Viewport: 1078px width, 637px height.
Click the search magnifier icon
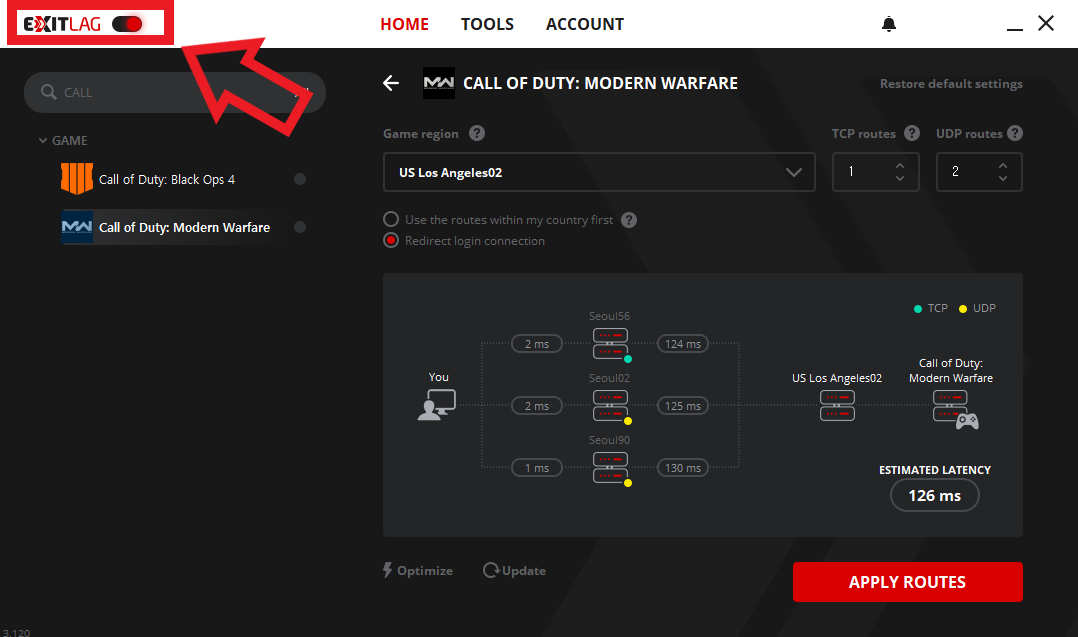(x=48, y=92)
